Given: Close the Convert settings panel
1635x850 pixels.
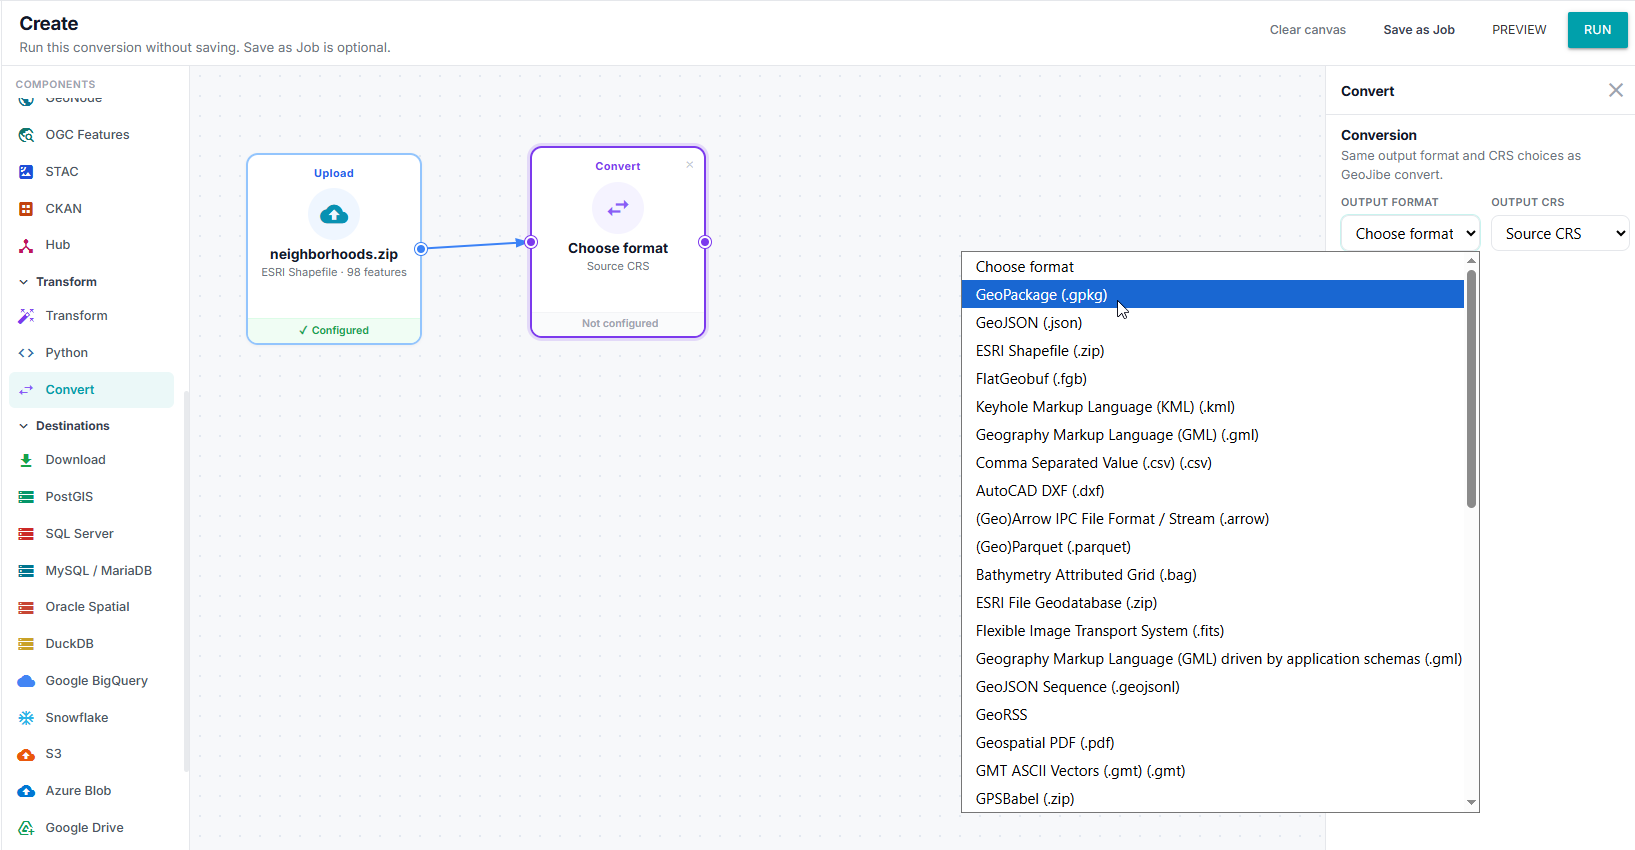Looking at the screenshot, I should click(1616, 90).
